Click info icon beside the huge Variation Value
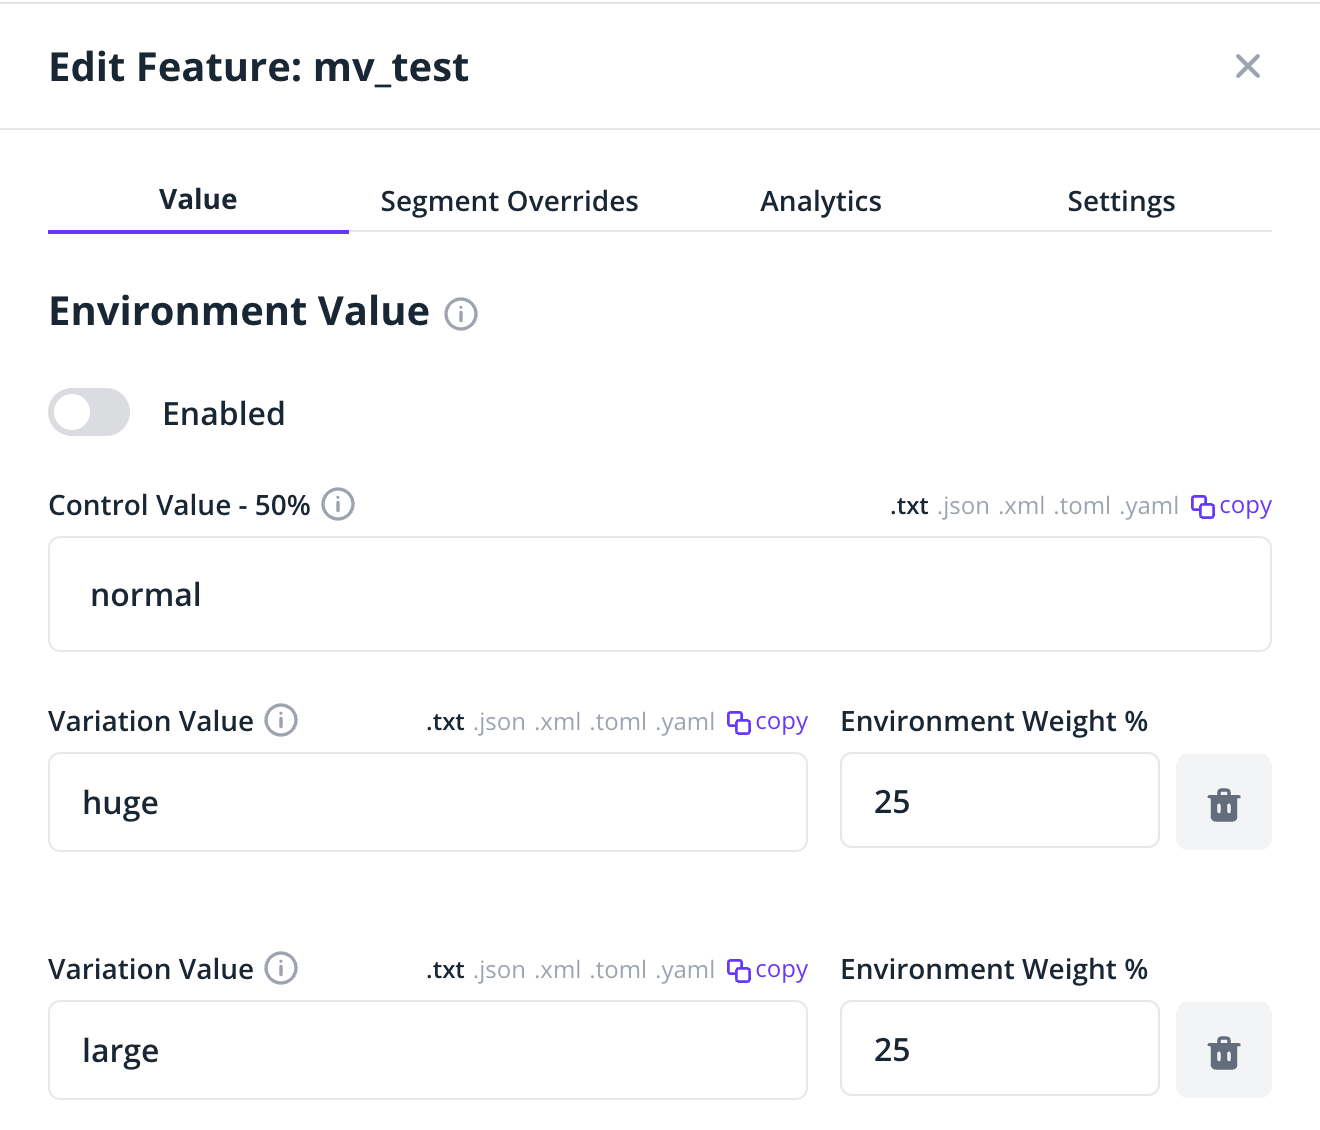 (x=281, y=720)
